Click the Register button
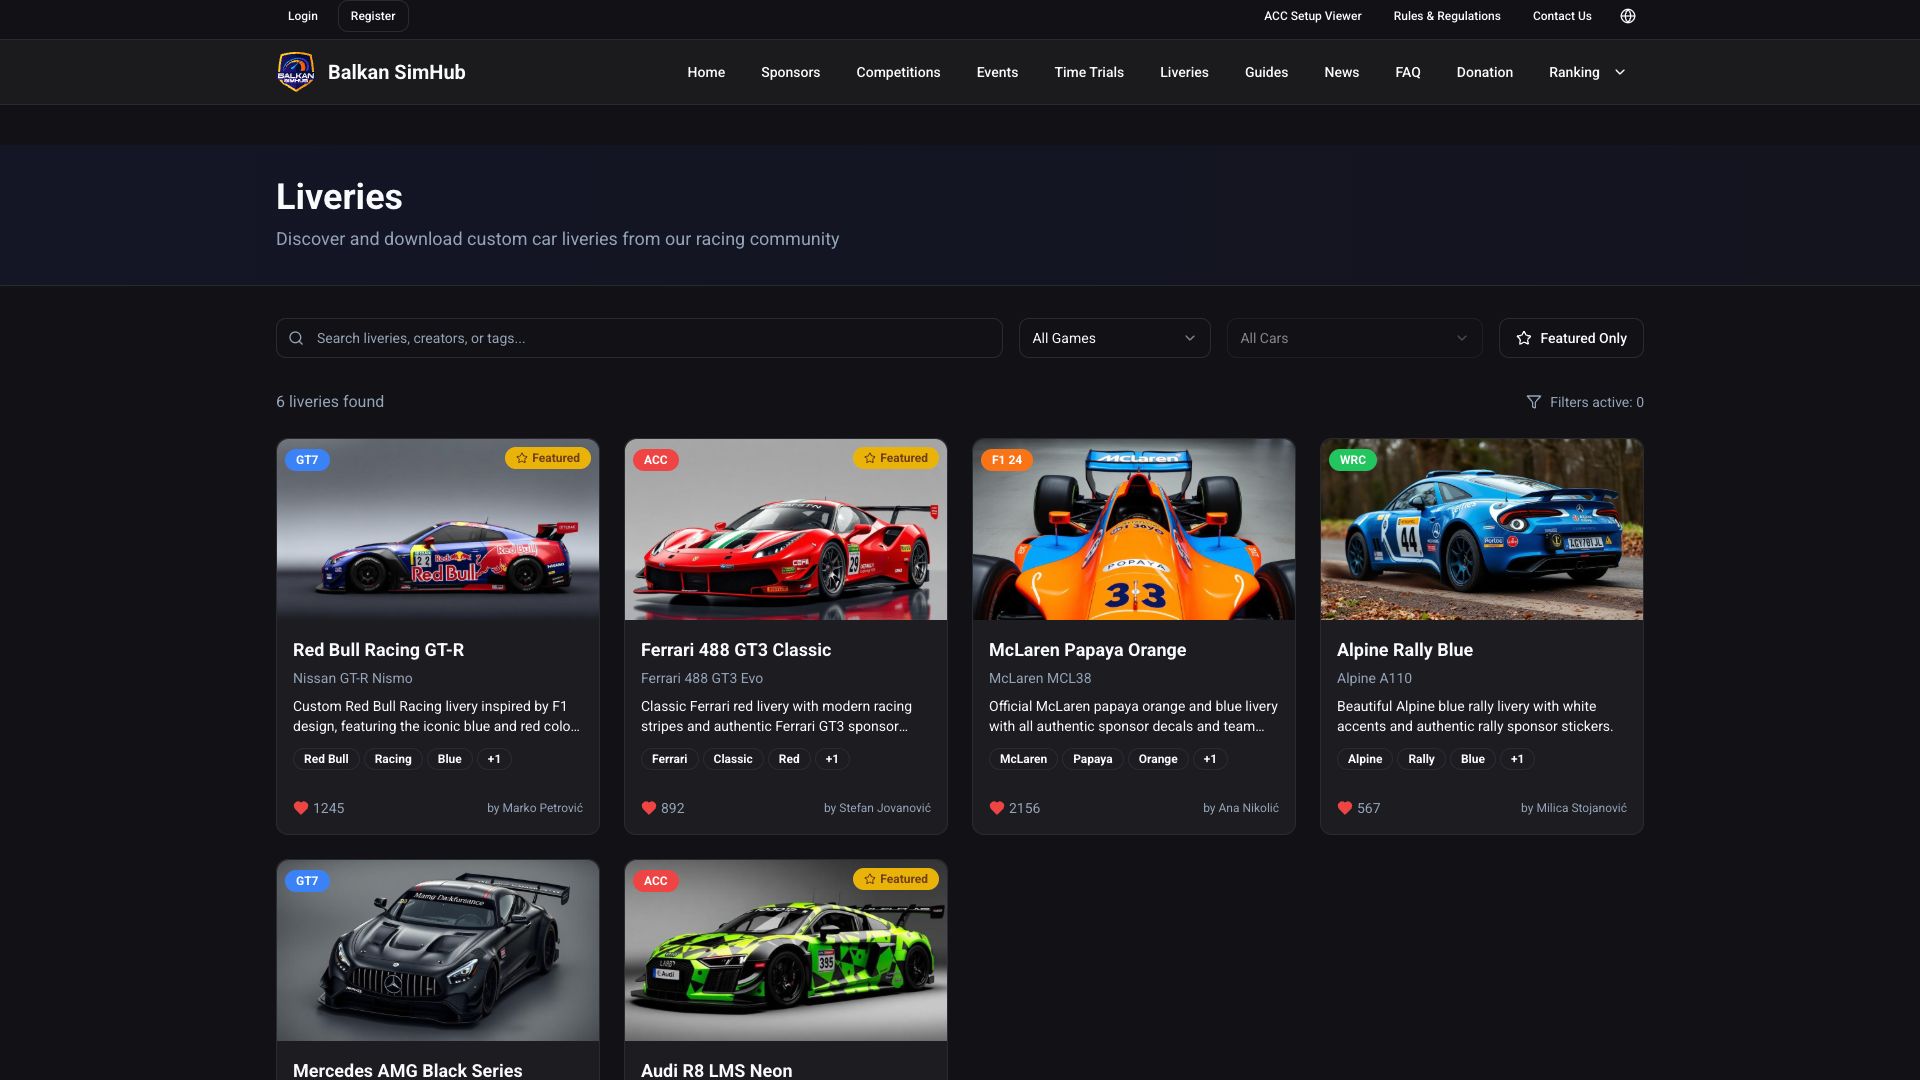This screenshot has height=1080, width=1920. pos(372,16)
